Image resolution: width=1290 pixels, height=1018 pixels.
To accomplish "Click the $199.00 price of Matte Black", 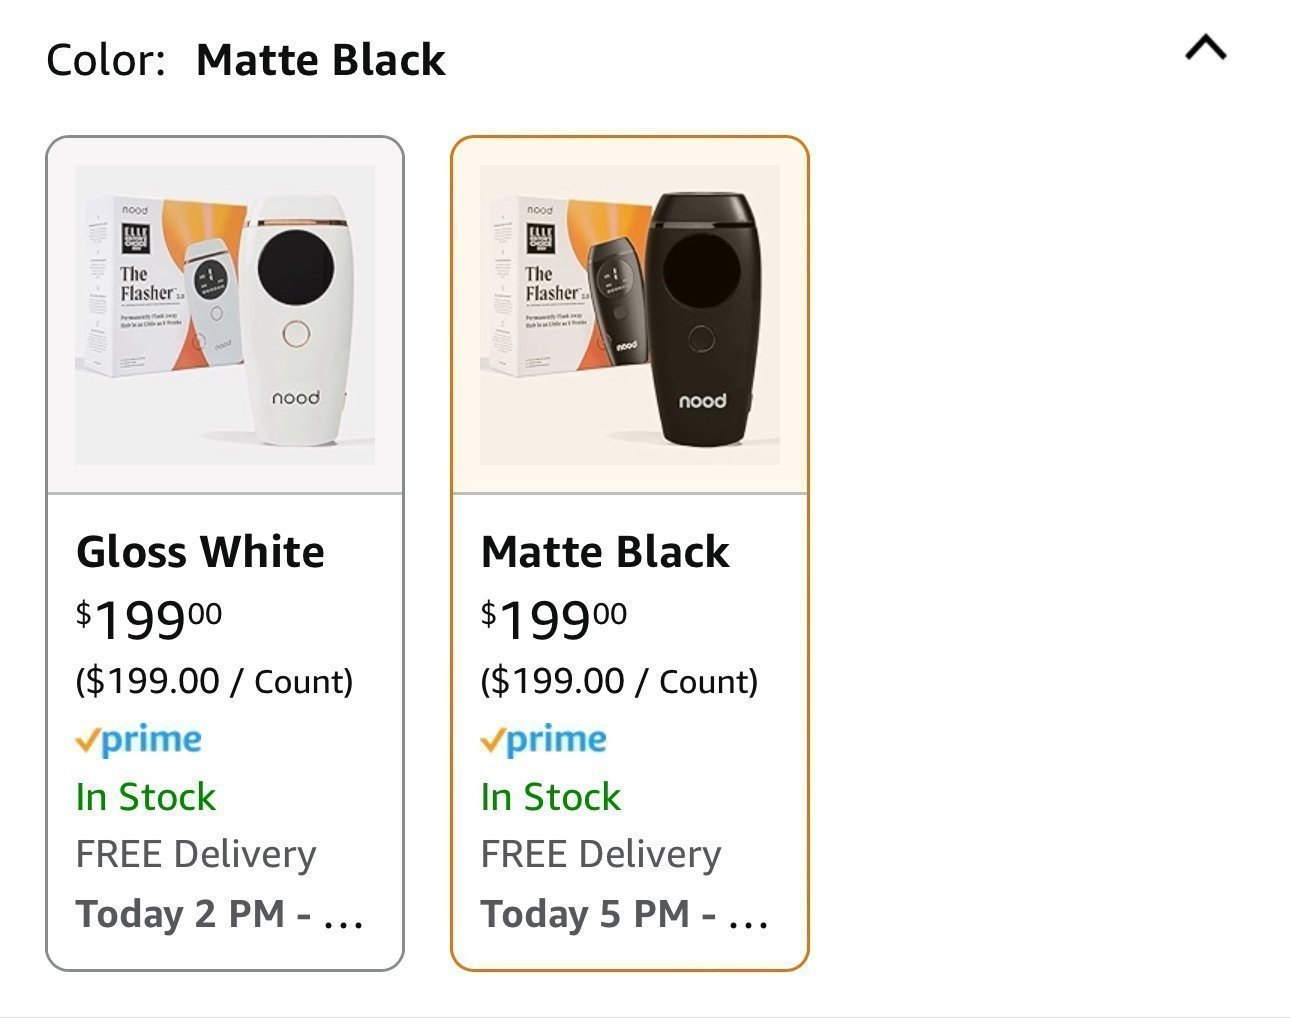I will [554, 620].
